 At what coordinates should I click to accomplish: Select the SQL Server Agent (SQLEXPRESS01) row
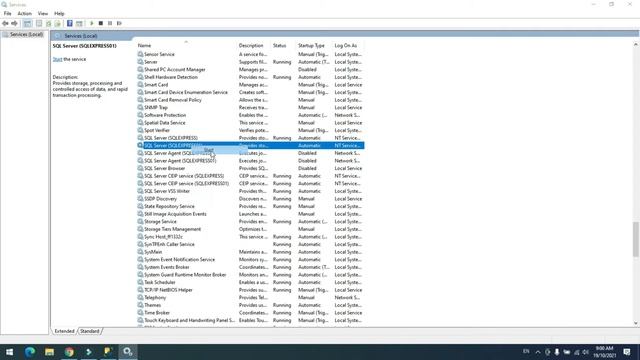pos(251,161)
